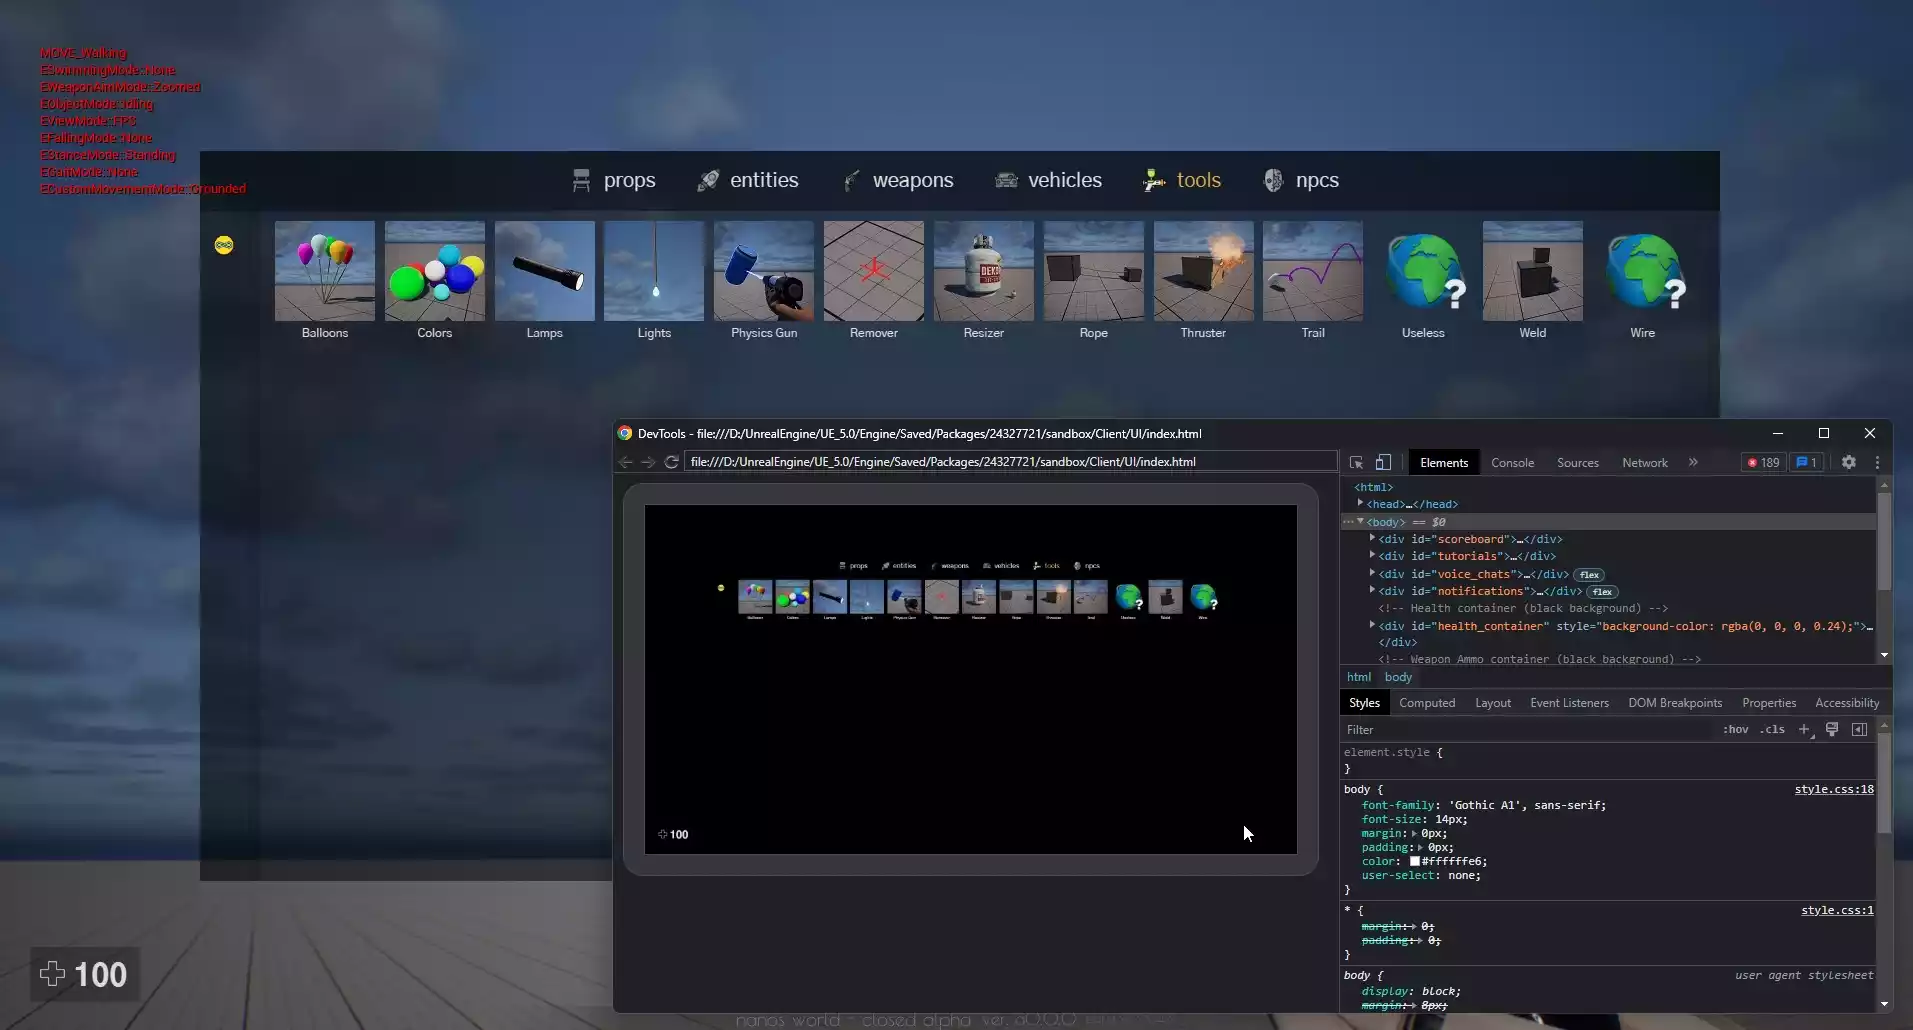Choose the Physics Gun tool icon
This screenshot has width=1913, height=1030.
pyautogui.click(x=764, y=271)
